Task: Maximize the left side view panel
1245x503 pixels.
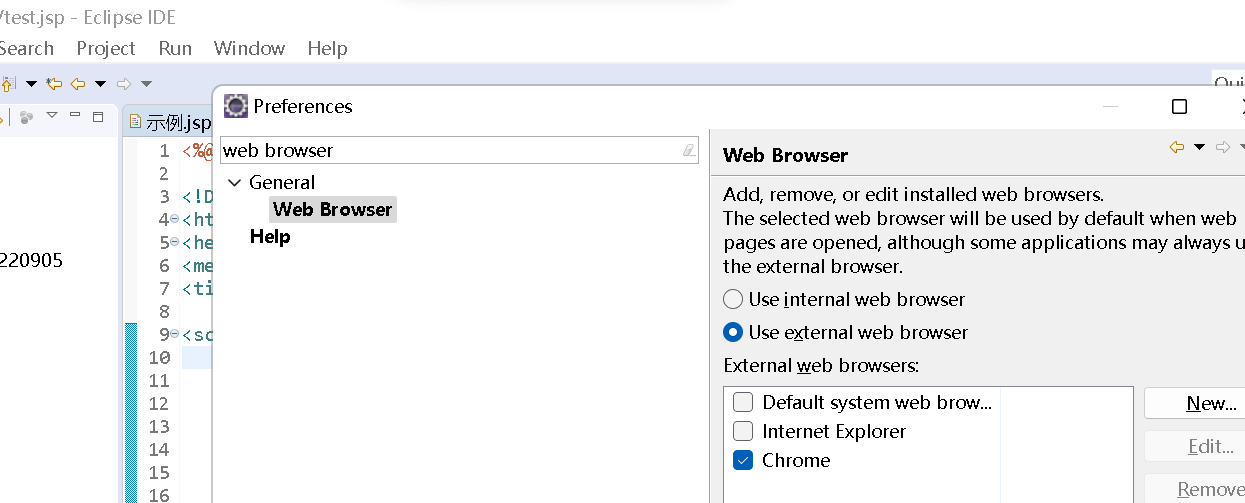Action: click(x=98, y=116)
